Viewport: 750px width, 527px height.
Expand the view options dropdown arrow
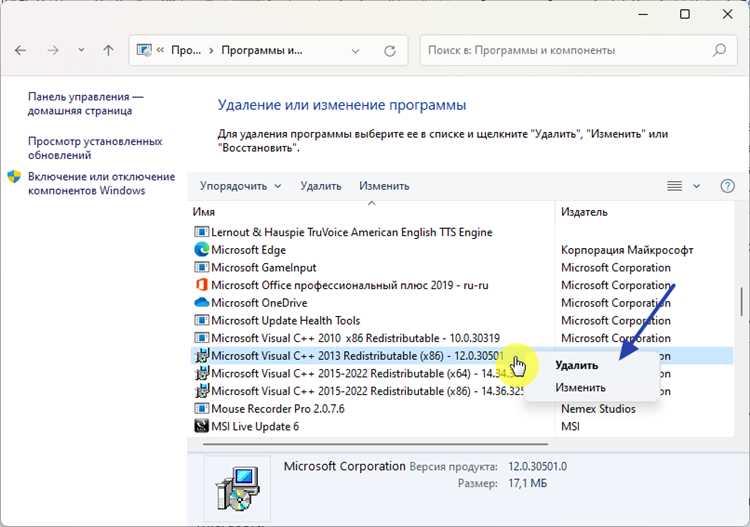696,186
